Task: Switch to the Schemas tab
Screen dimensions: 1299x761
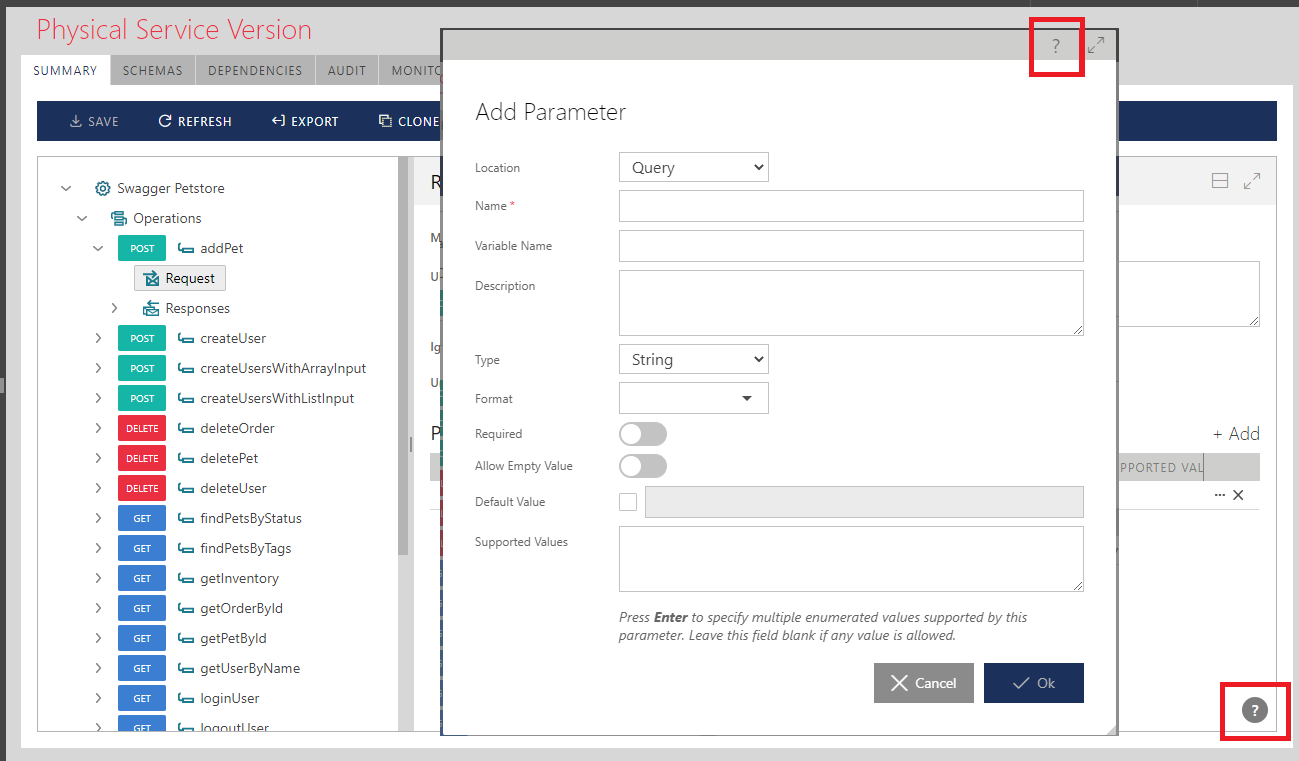Action: pos(152,71)
